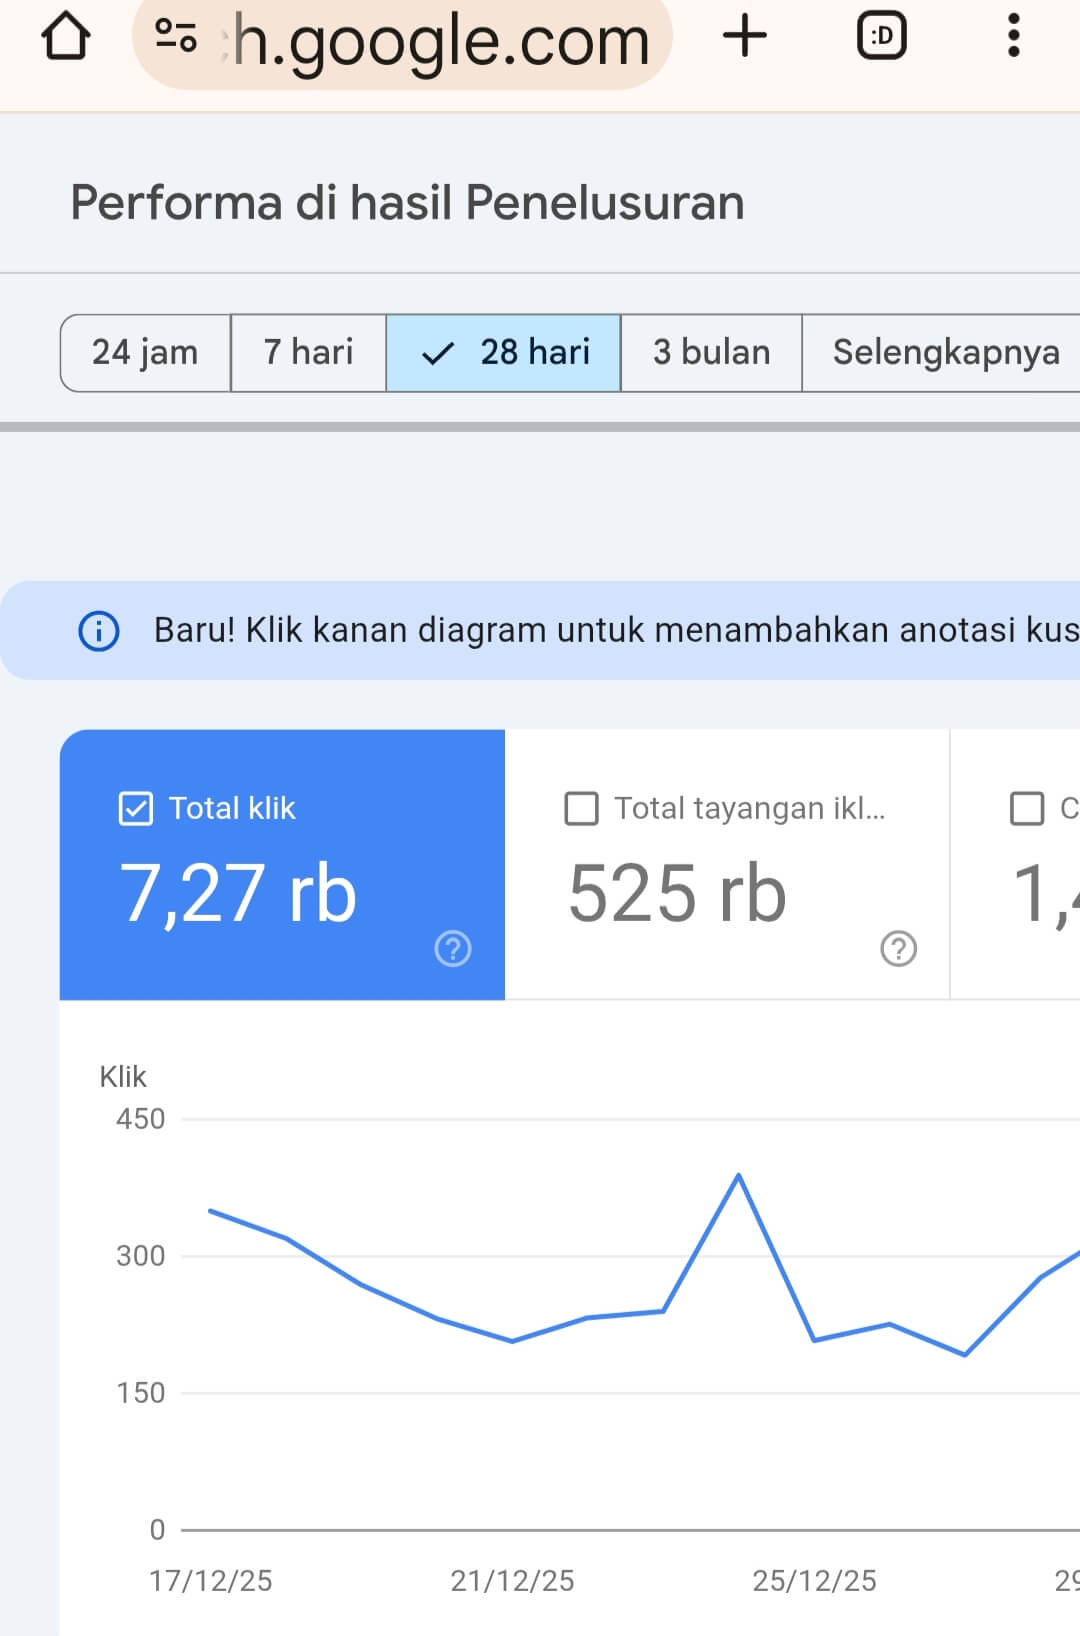Tap the google.com address bar URL
The height and width of the screenshot is (1636, 1080).
pyautogui.click(x=440, y=42)
